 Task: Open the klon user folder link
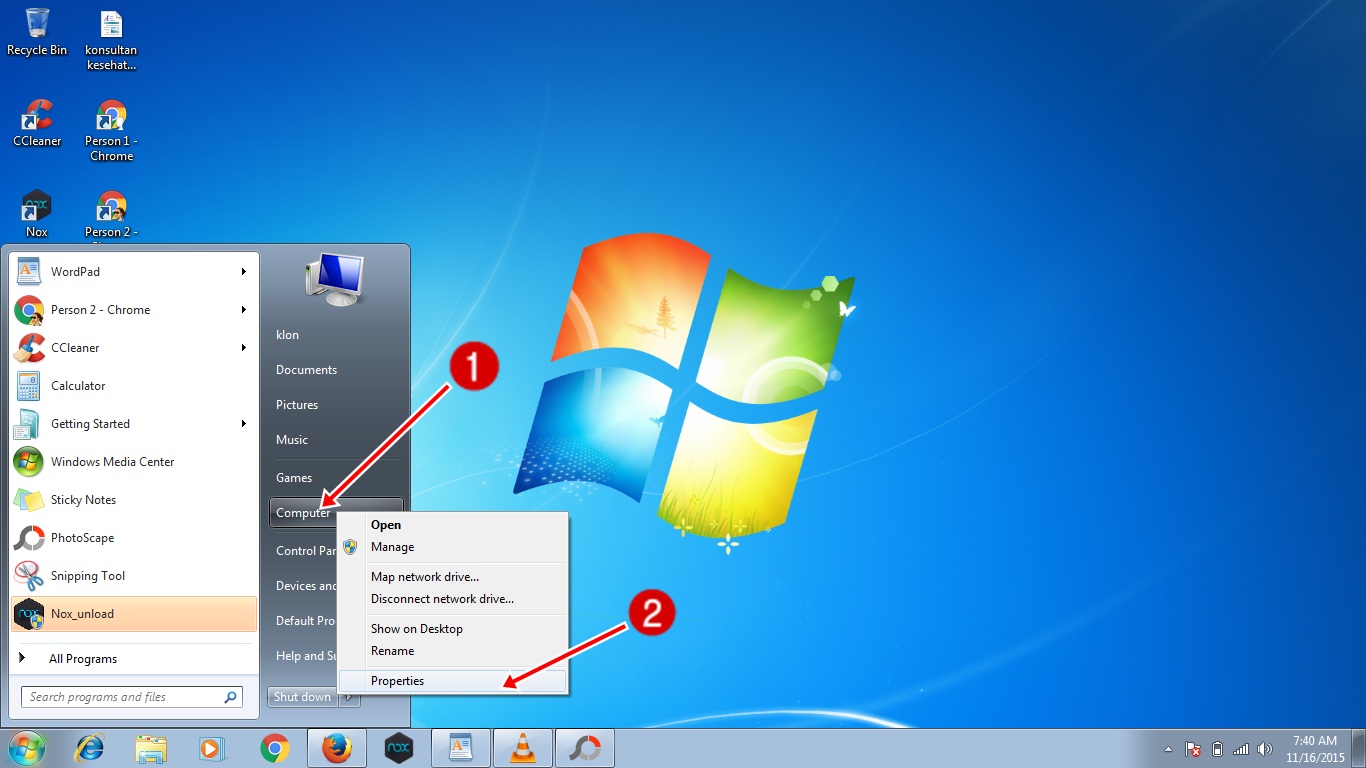(x=287, y=335)
